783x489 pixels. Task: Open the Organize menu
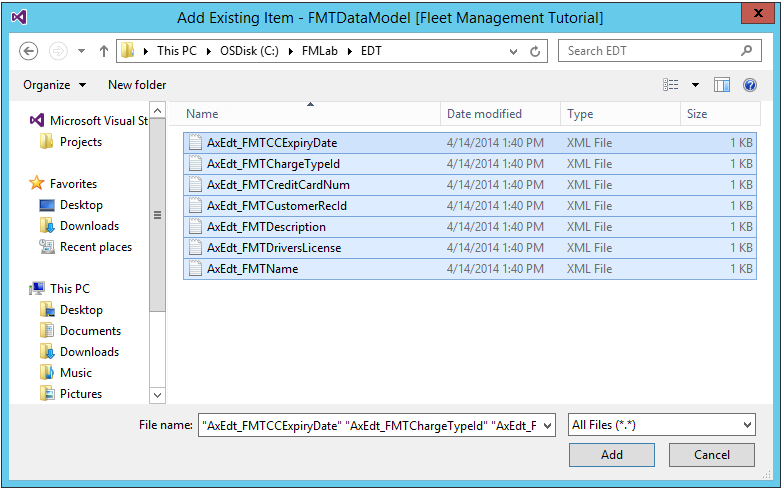[54, 85]
